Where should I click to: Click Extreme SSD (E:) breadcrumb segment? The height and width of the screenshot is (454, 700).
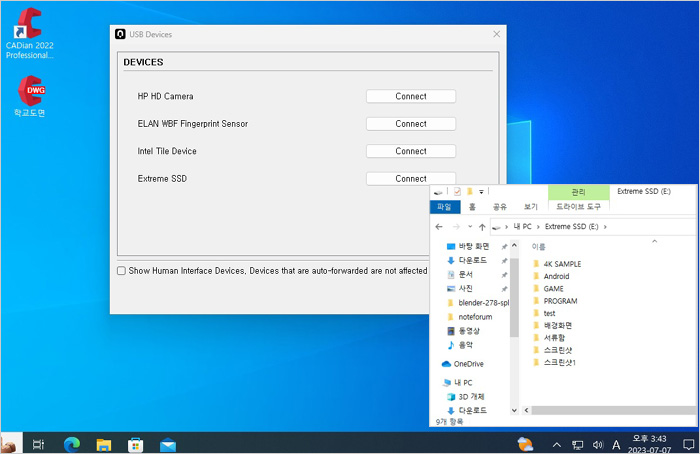click(571, 227)
